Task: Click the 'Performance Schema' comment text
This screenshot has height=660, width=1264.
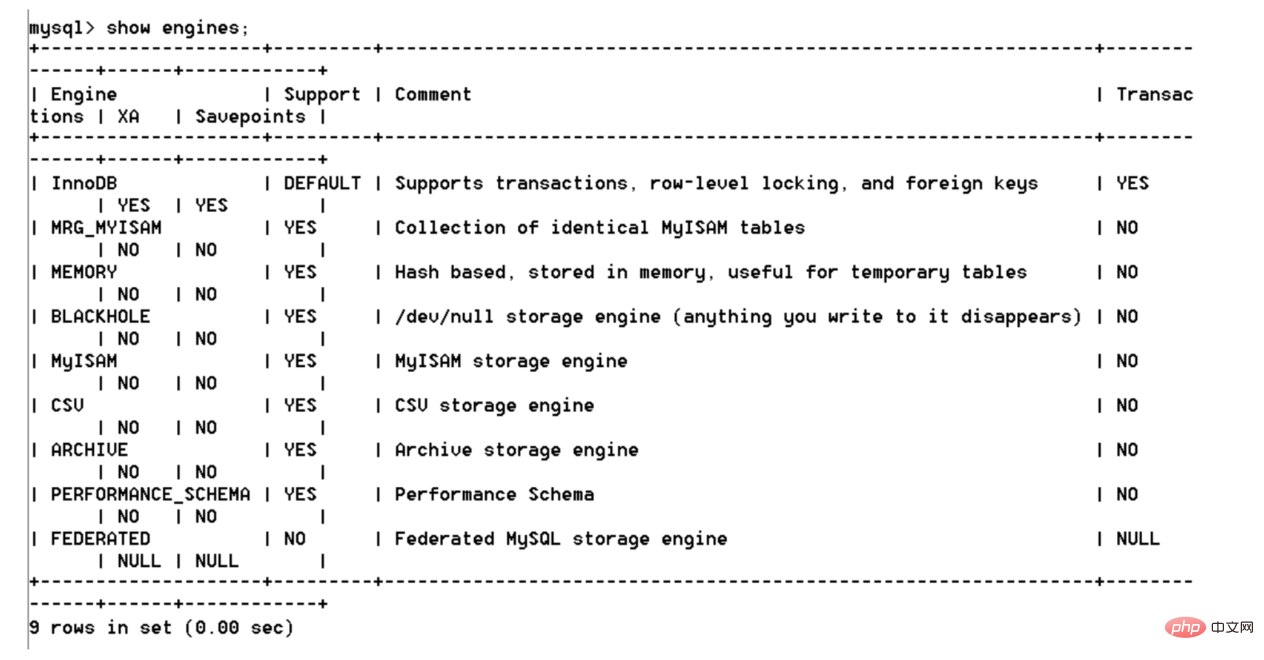Action: [x=494, y=494]
